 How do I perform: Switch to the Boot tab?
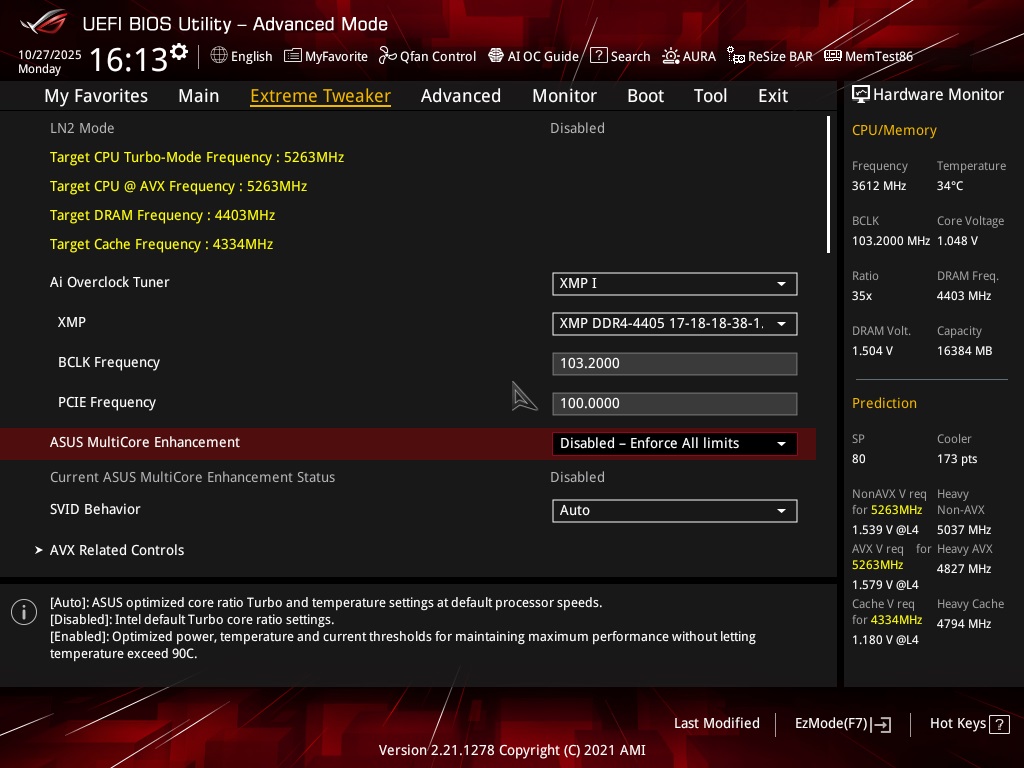pos(645,96)
